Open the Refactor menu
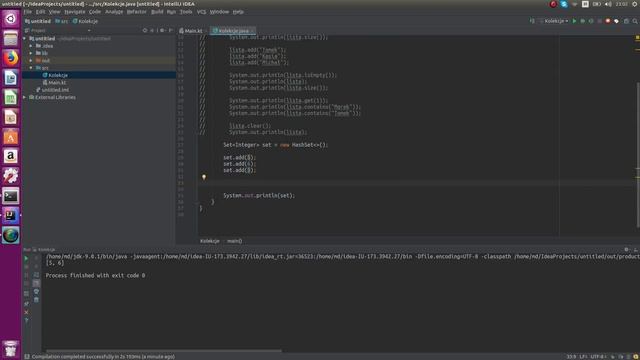Image resolution: width=640 pixels, height=360 pixels. 136,12
